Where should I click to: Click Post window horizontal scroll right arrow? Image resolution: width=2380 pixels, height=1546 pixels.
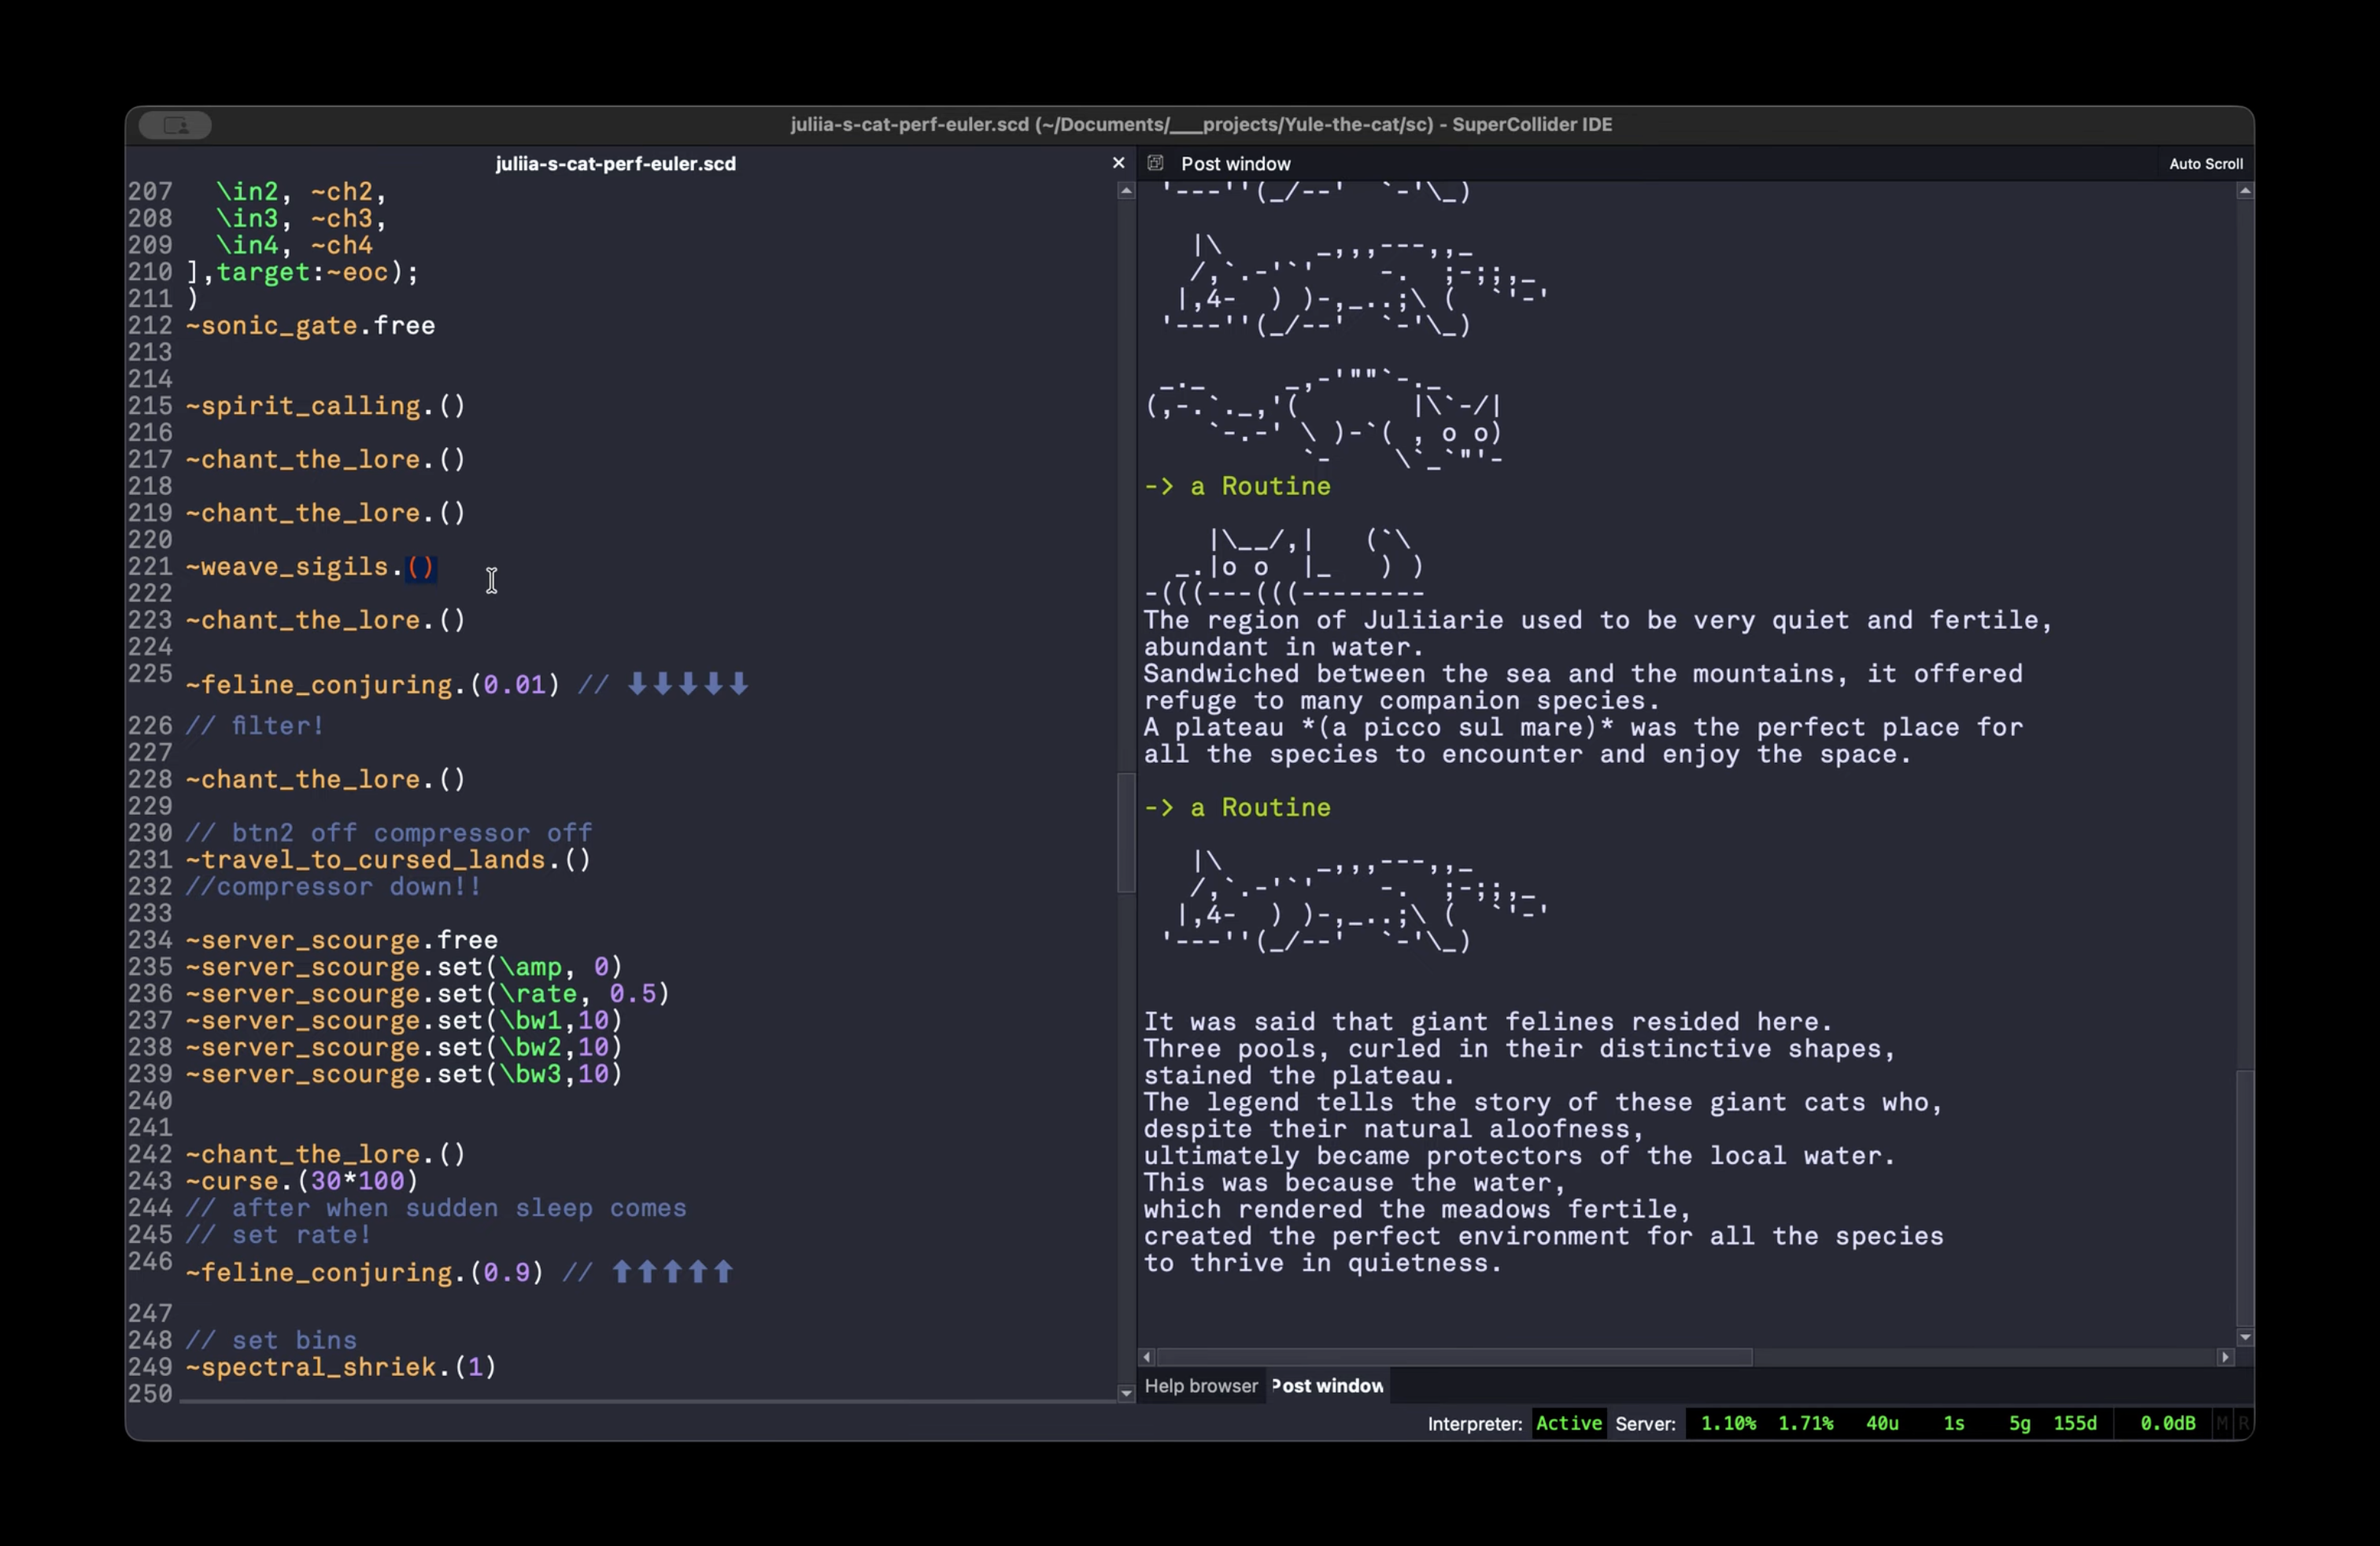tap(2225, 1357)
